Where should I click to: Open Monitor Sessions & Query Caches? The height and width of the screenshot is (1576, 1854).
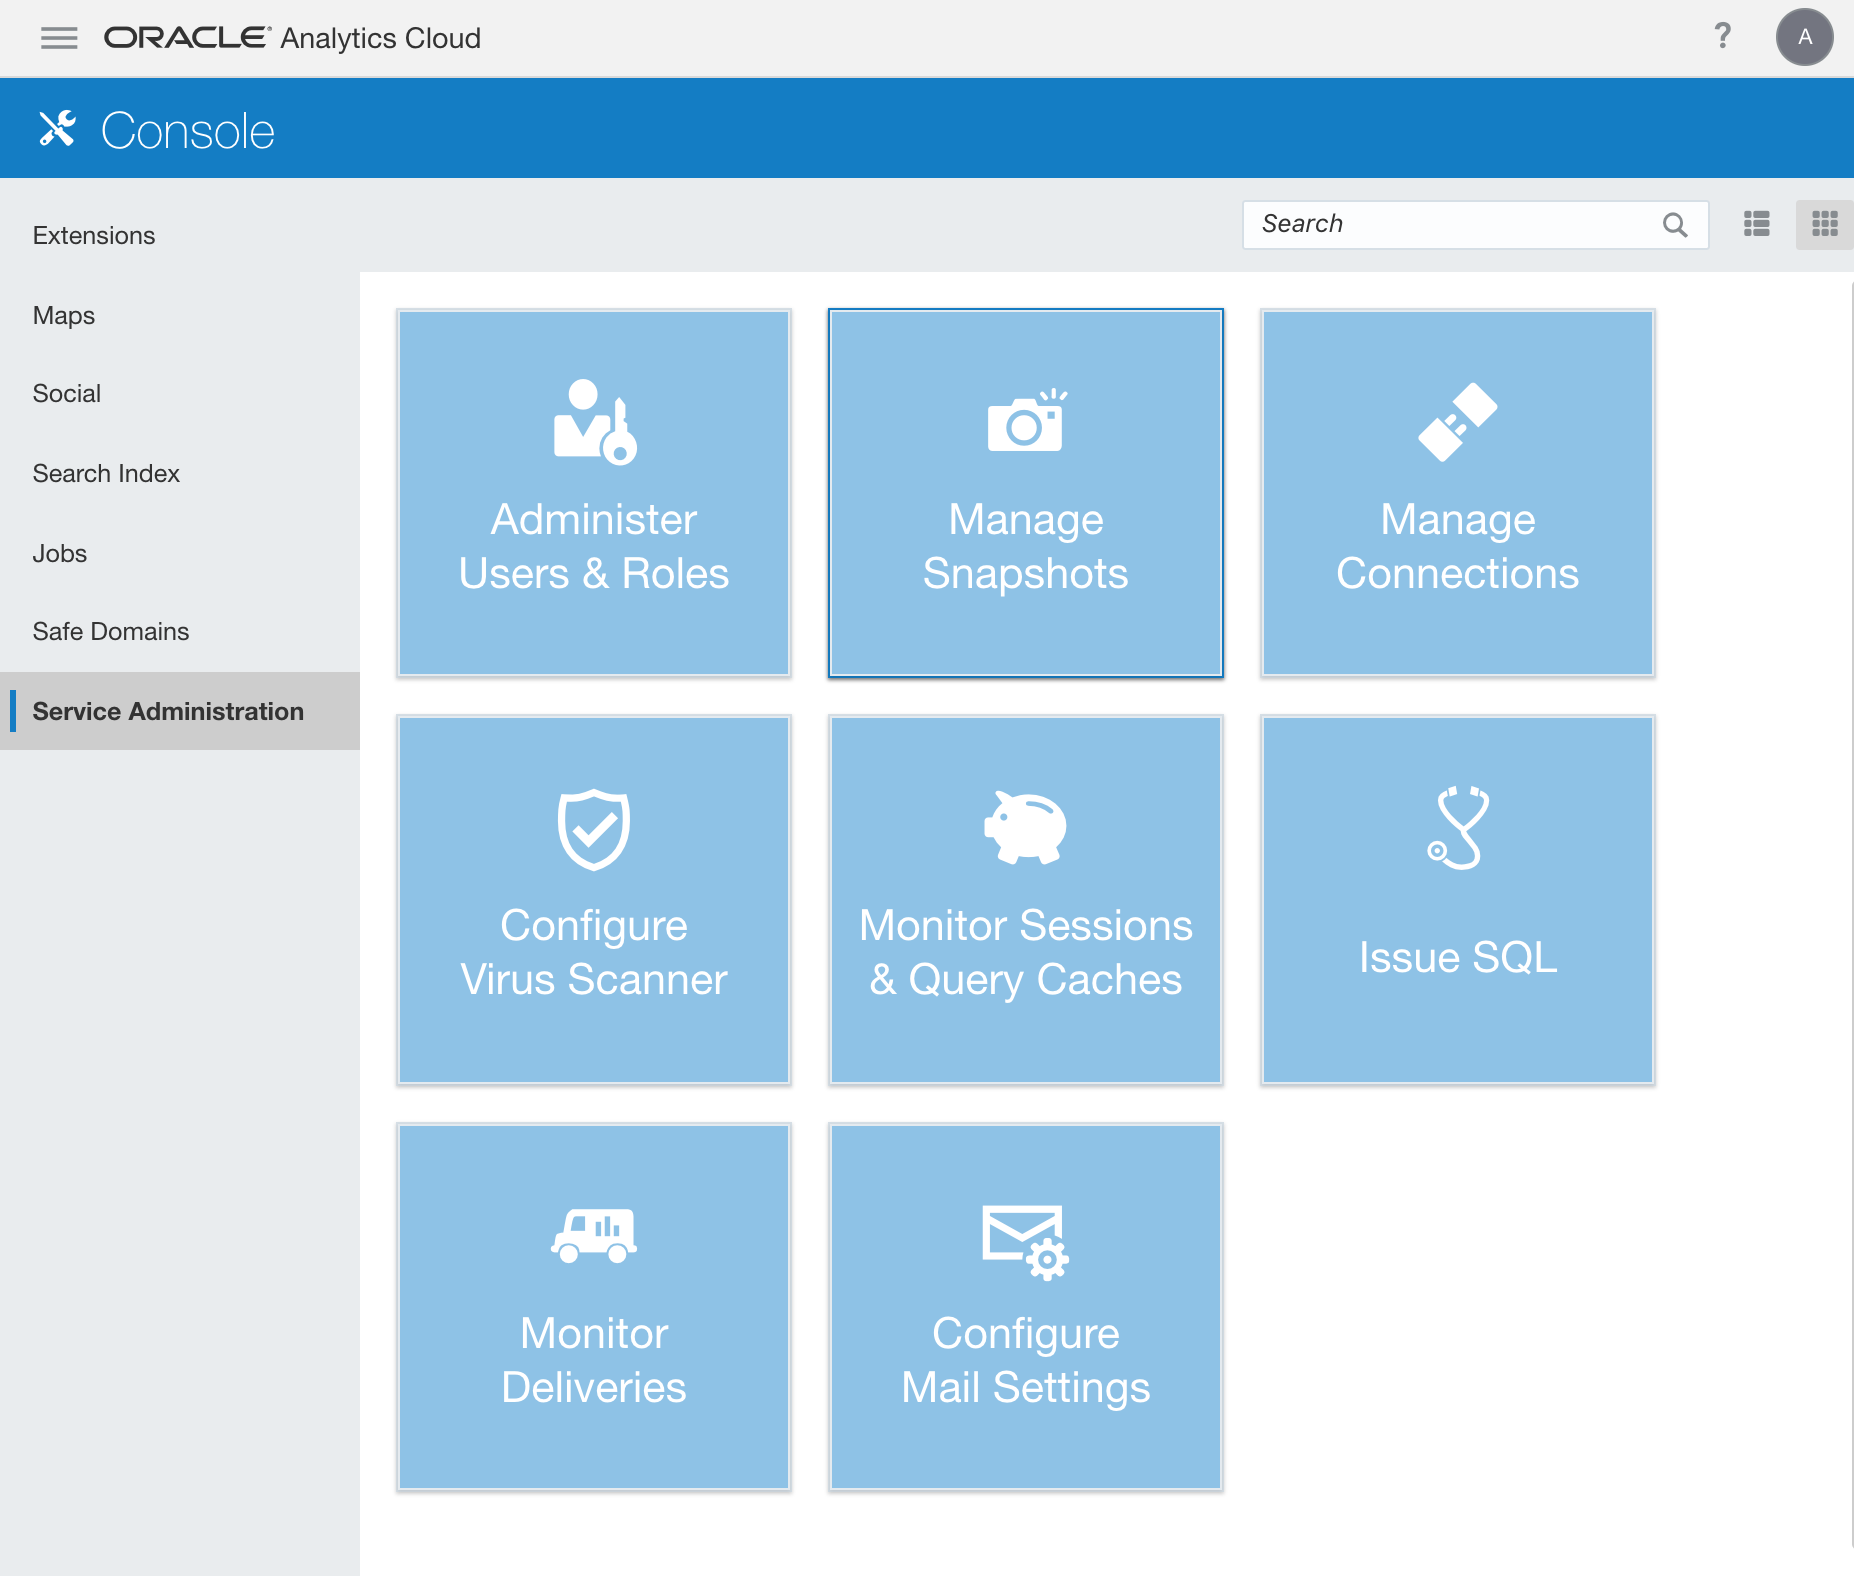pyautogui.click(x=1025, y=899)
